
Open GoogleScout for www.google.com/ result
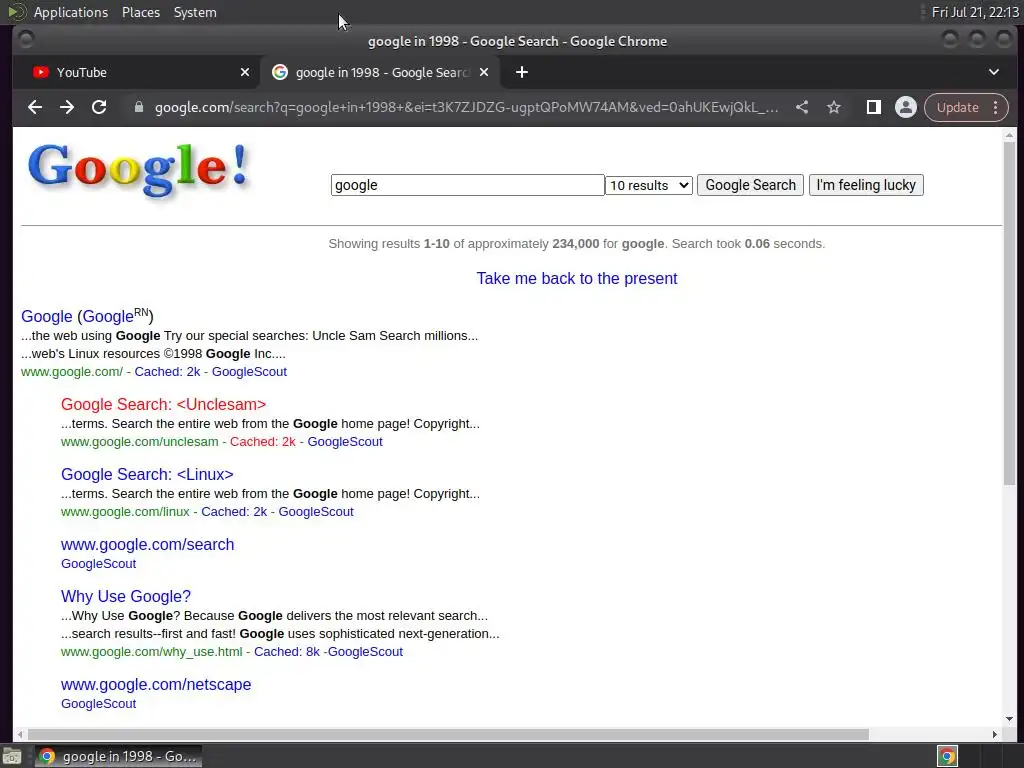249,372
